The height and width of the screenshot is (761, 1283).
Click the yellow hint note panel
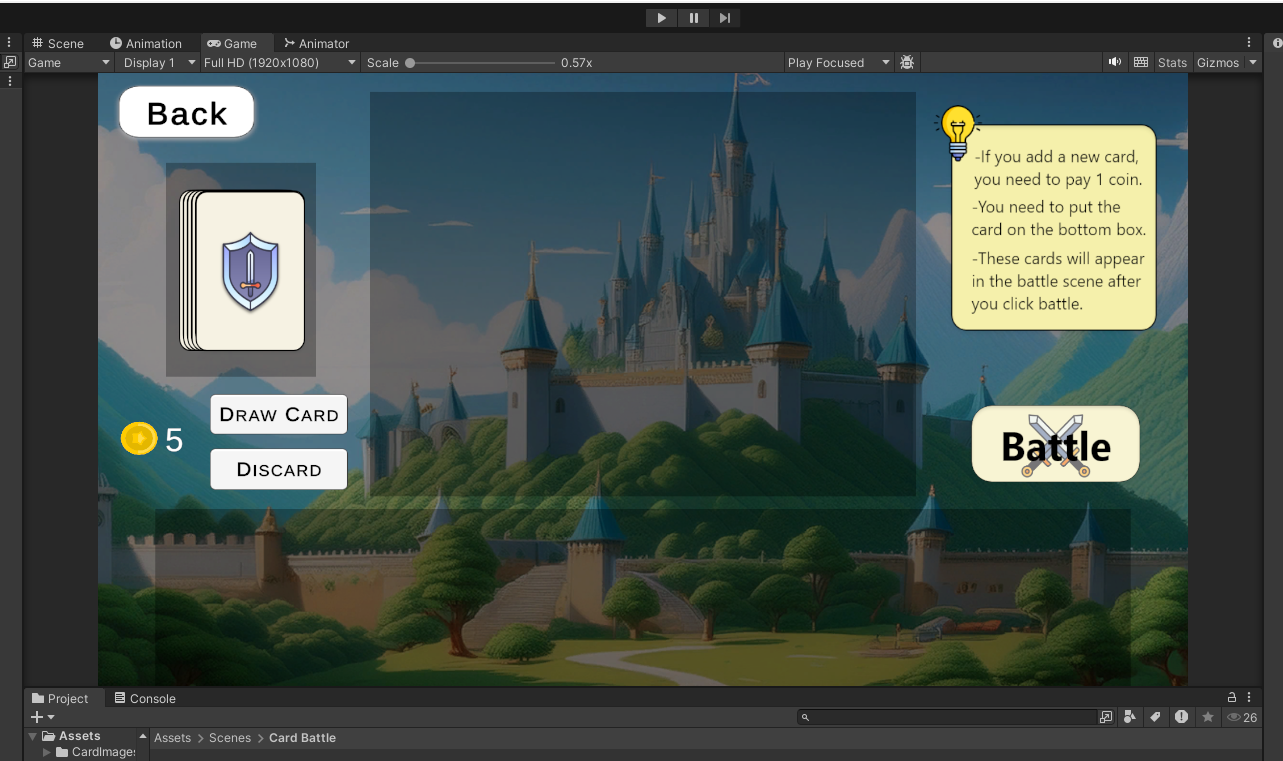click(1054, 227)
